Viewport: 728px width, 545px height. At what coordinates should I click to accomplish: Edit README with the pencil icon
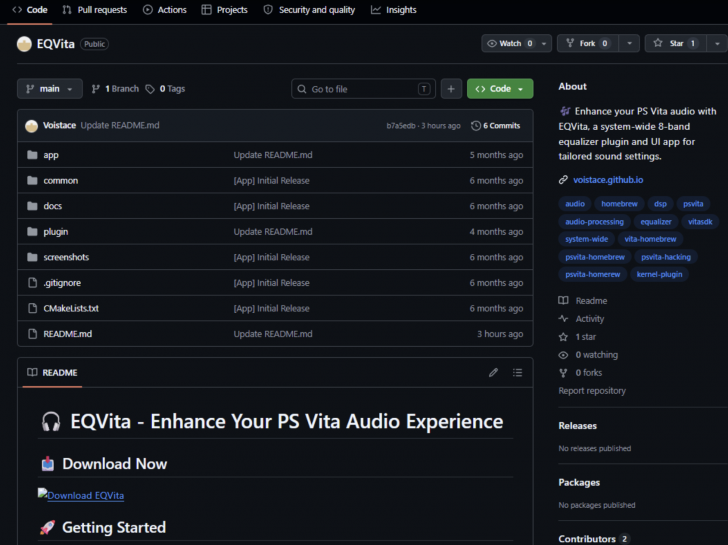coord(494,372)
